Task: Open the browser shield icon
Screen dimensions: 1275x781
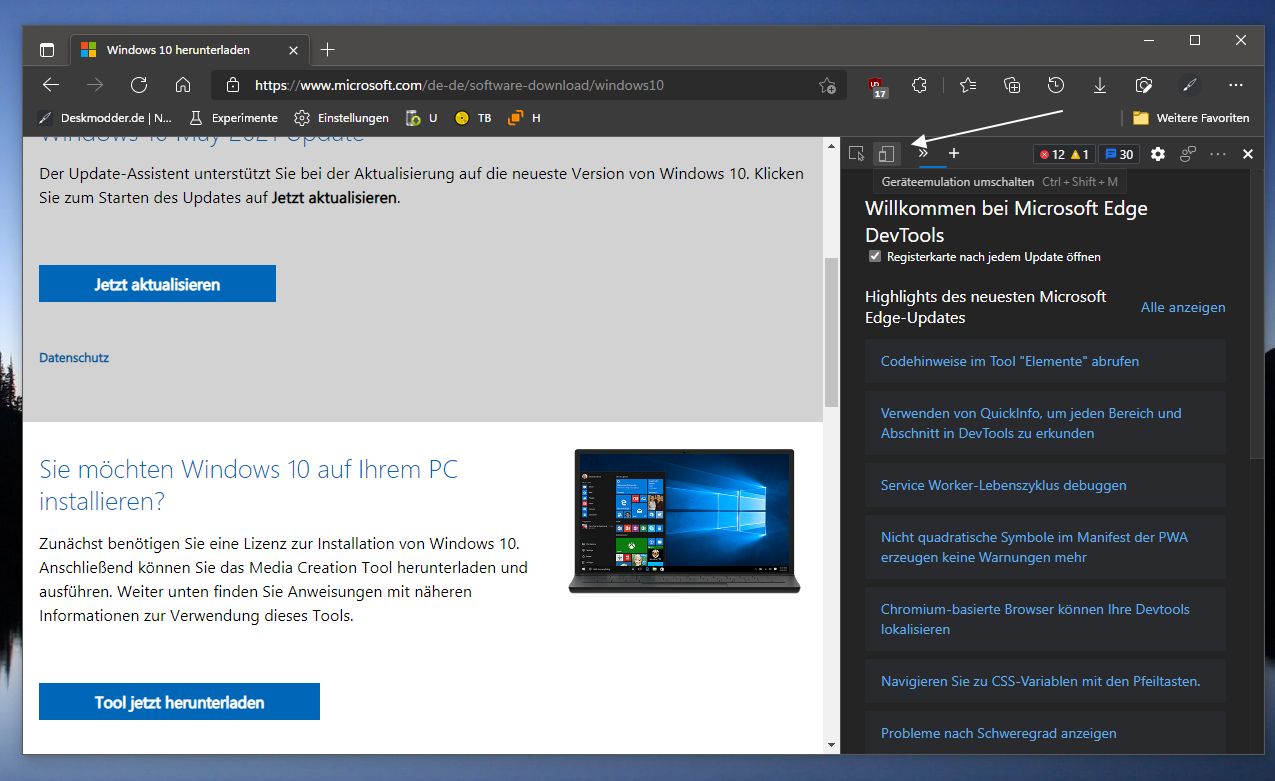Action: click(1145, 85)
